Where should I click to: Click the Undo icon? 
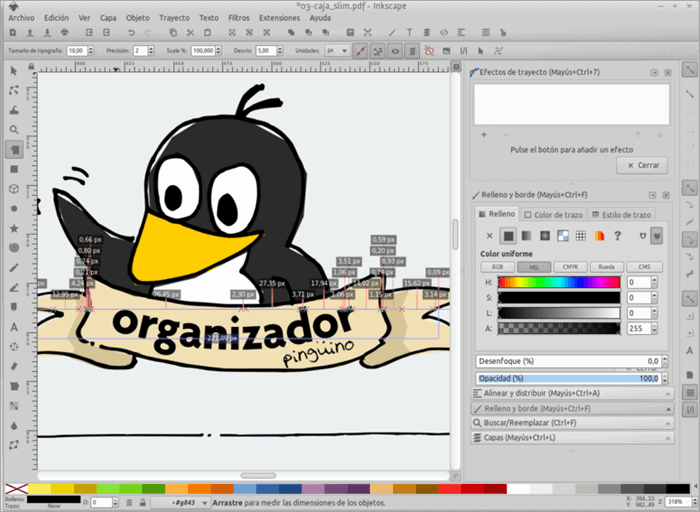131,33
